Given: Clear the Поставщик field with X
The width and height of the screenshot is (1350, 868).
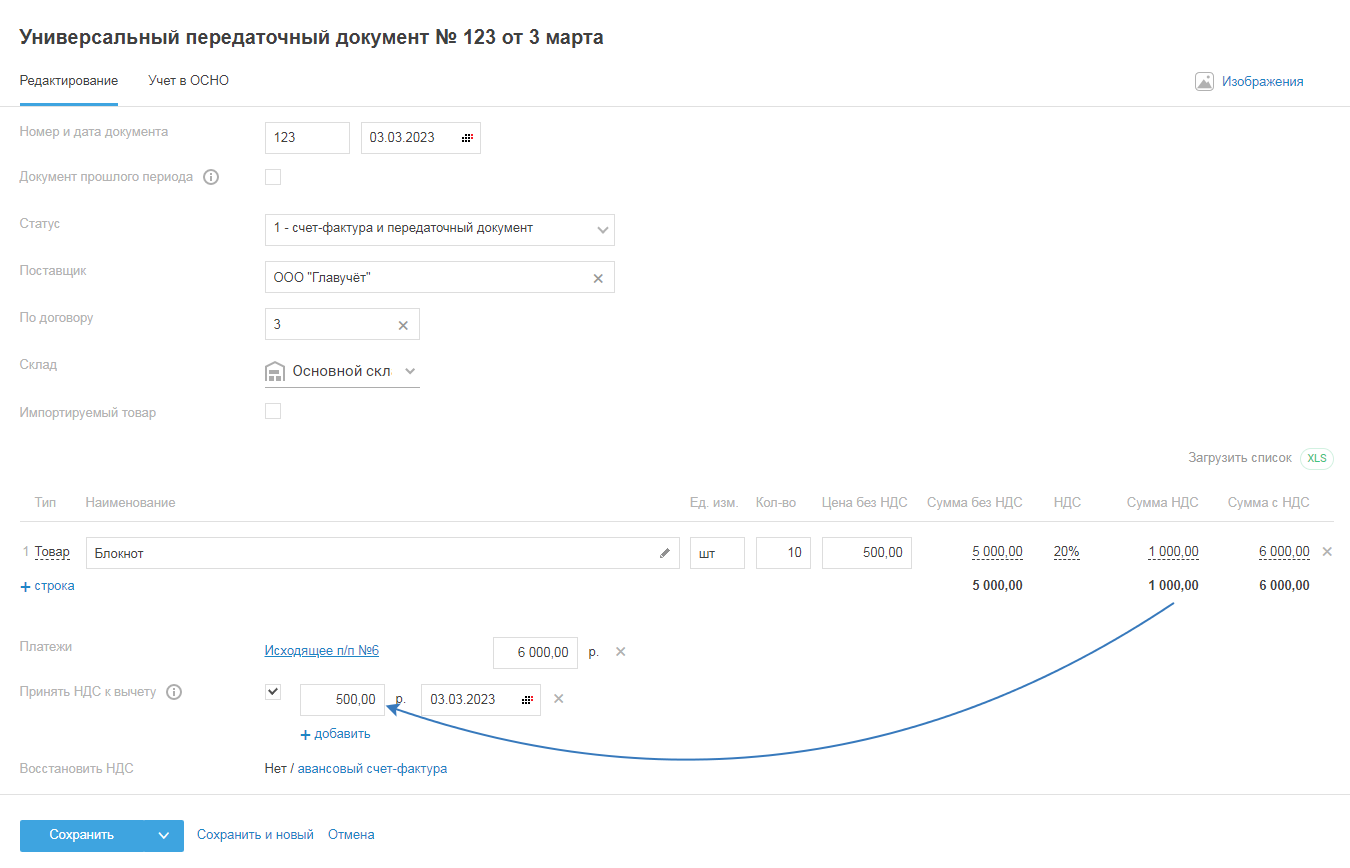Looking at the screenshot, I should tap(598, 278).
